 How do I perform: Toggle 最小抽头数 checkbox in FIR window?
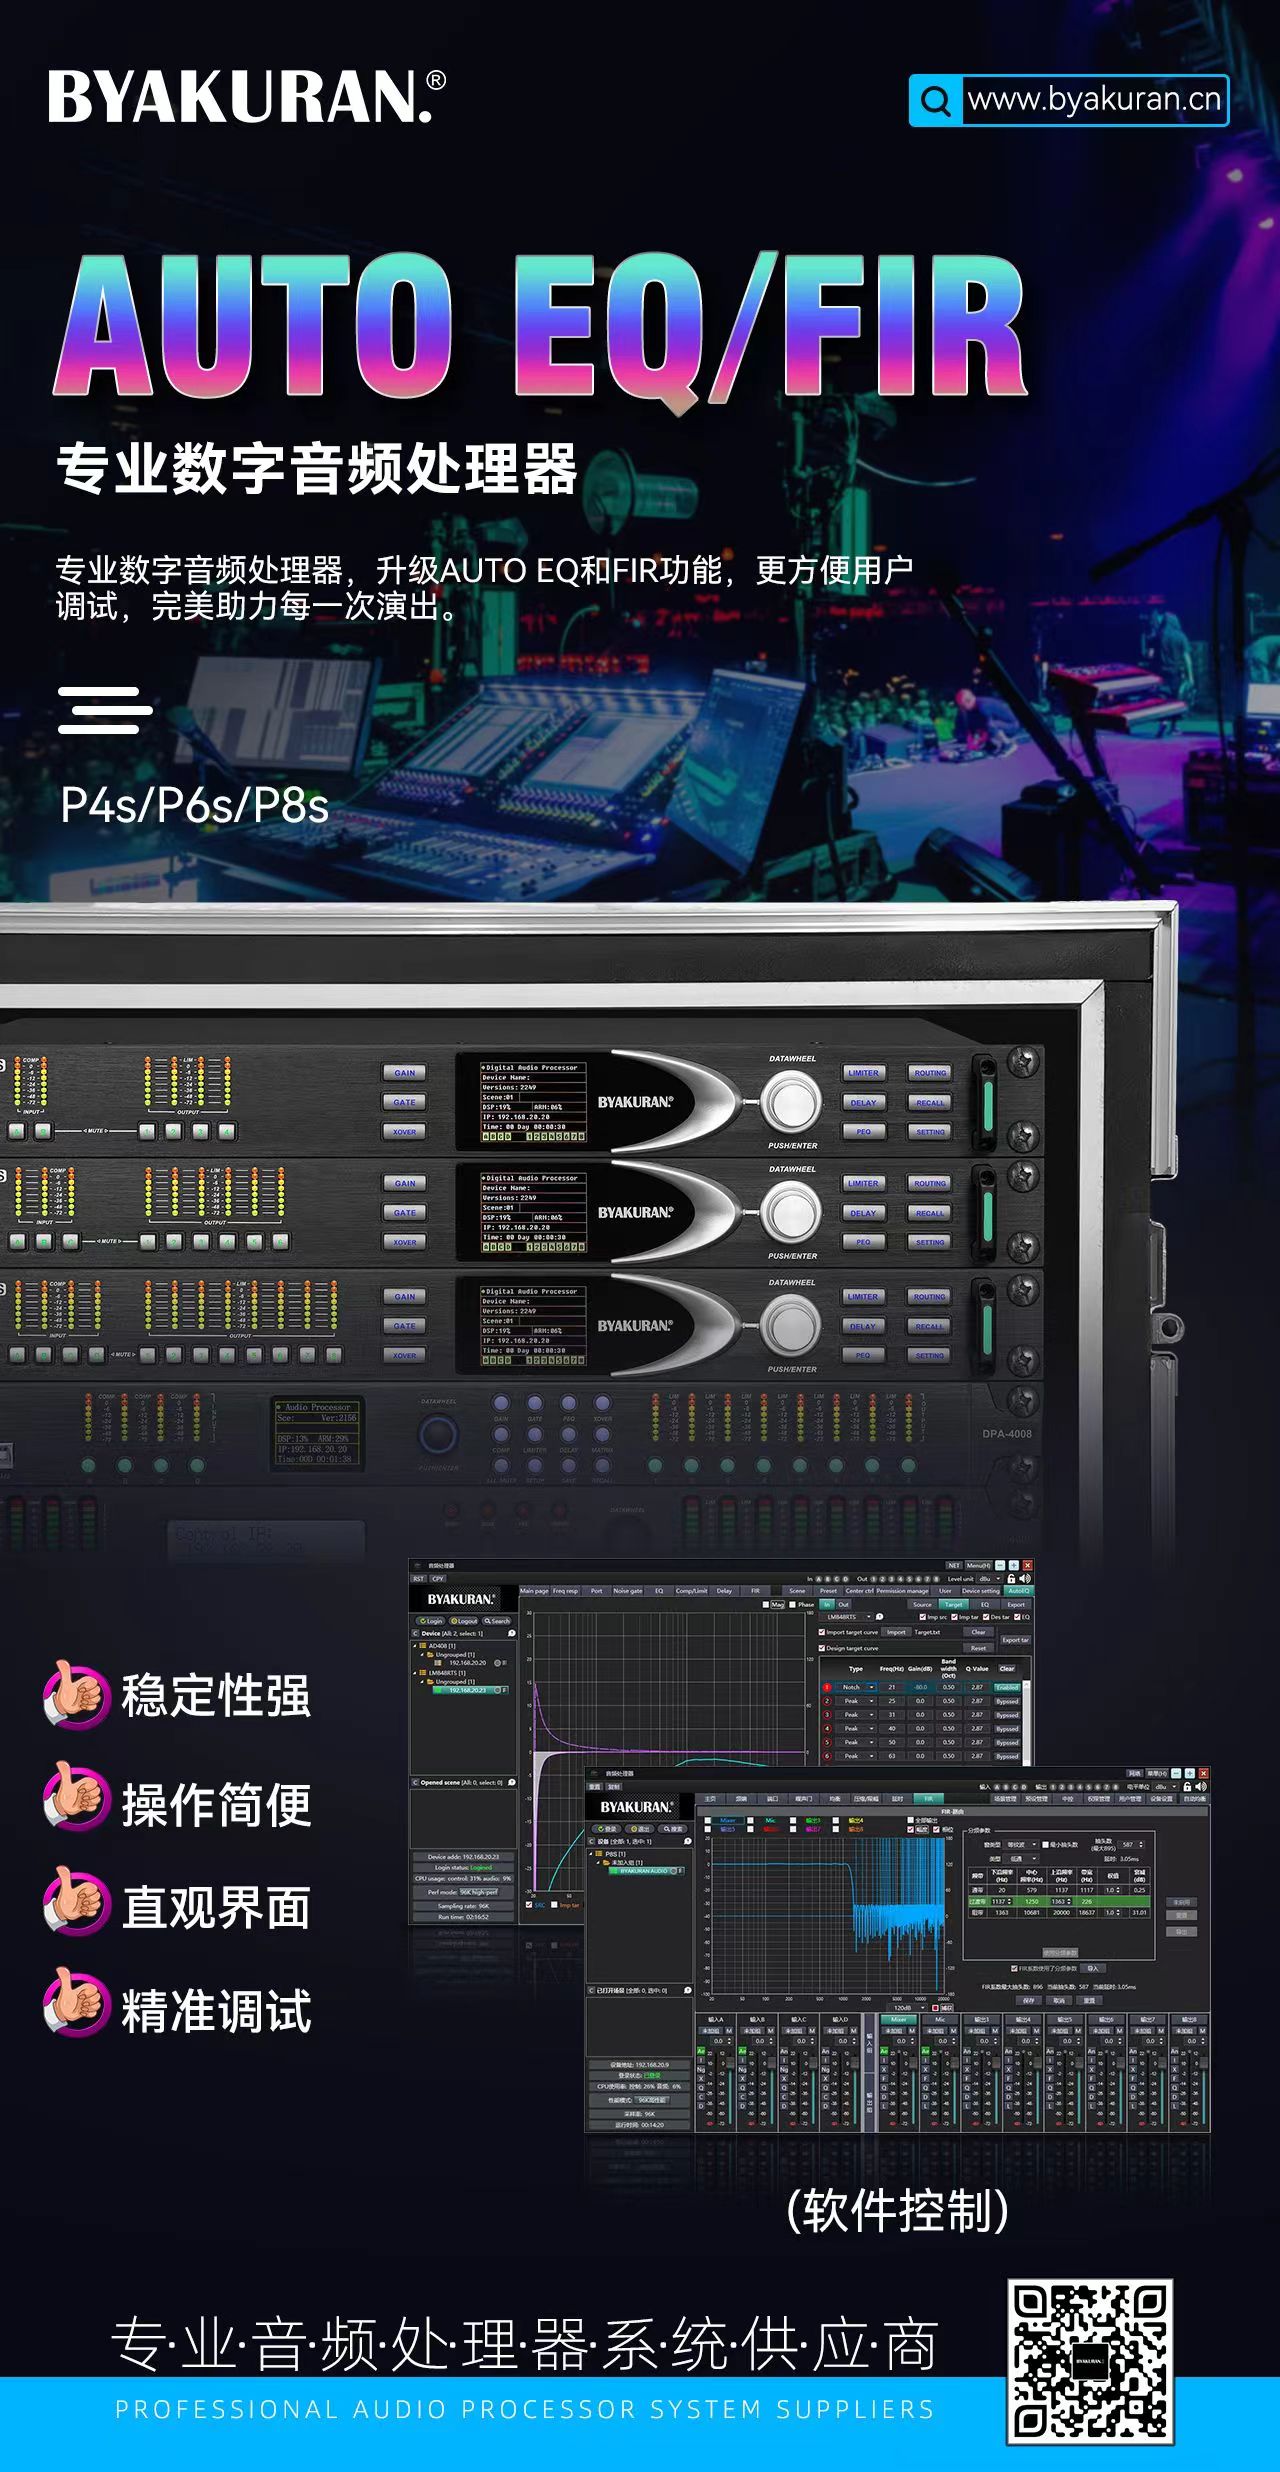(1046, 1844)
